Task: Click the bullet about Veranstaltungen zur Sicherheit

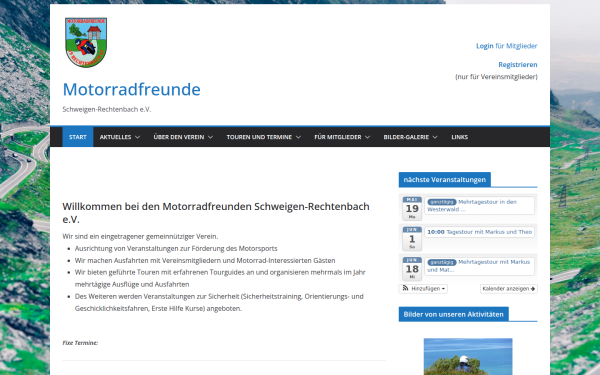Action: tap(219, 302)
